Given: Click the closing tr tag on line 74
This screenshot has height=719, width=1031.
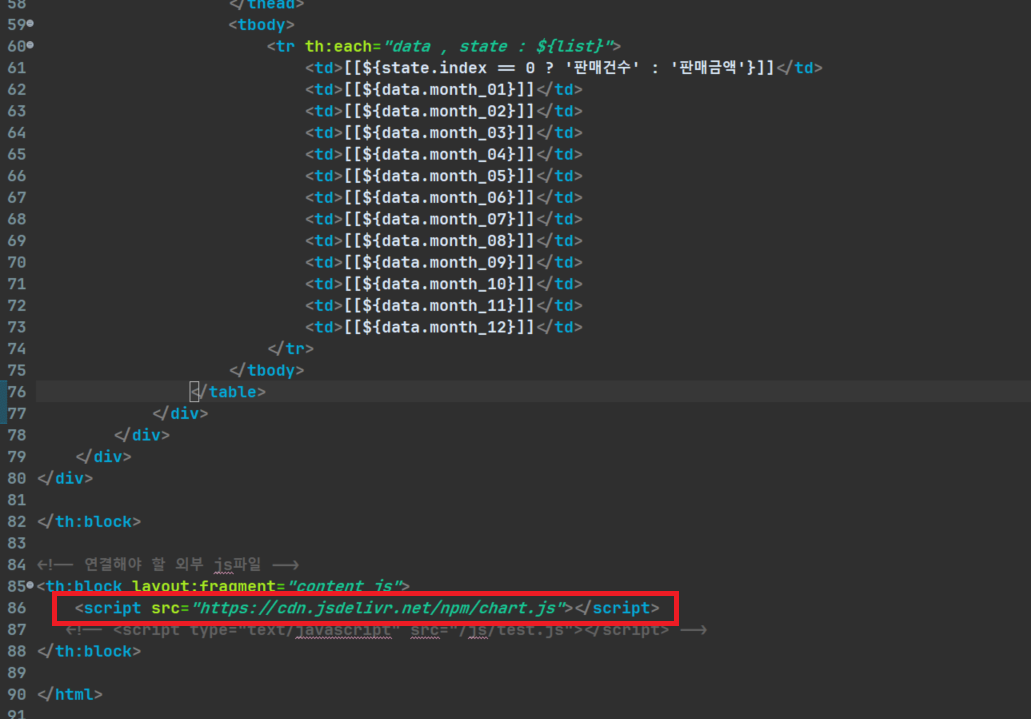Looking at the screenshot, I should point(291,349).
